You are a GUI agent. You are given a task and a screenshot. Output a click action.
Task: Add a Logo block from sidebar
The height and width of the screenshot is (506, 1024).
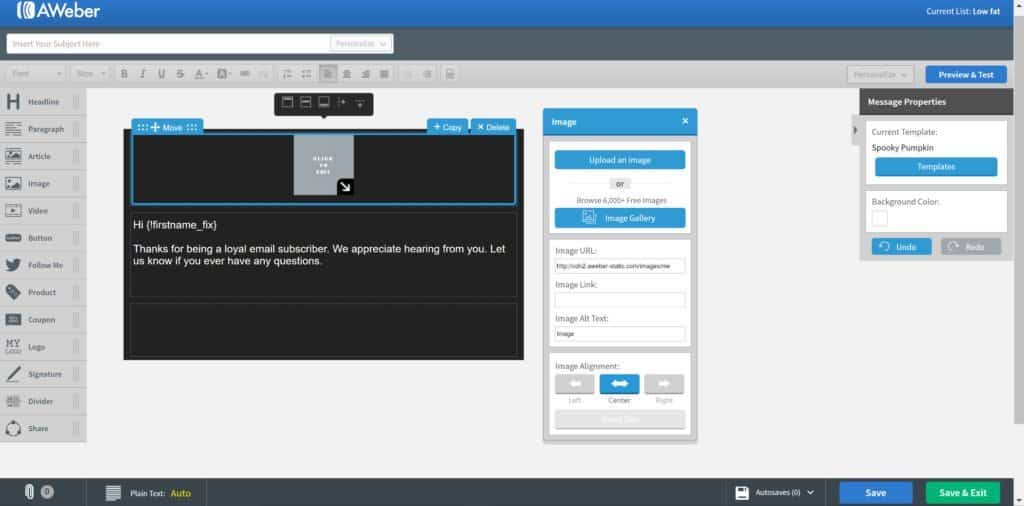coord(43,347)
